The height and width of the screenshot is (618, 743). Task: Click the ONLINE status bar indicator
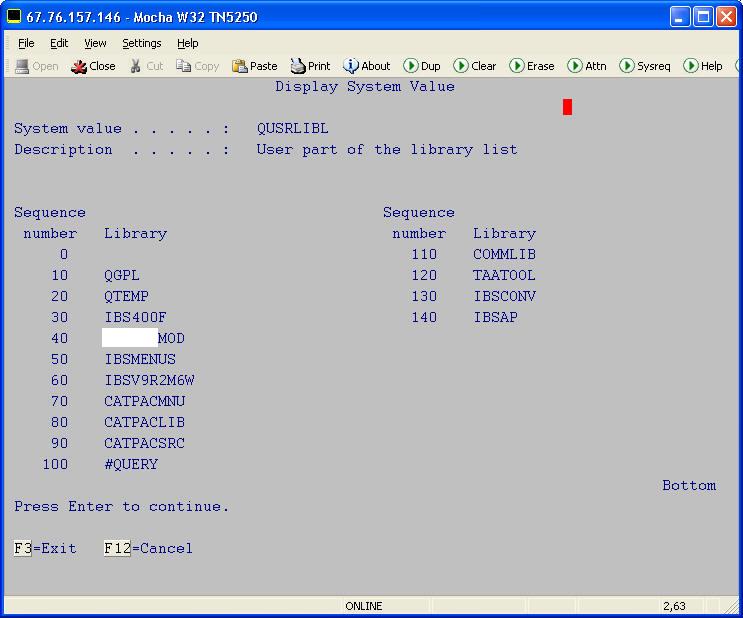coord(364,606)
